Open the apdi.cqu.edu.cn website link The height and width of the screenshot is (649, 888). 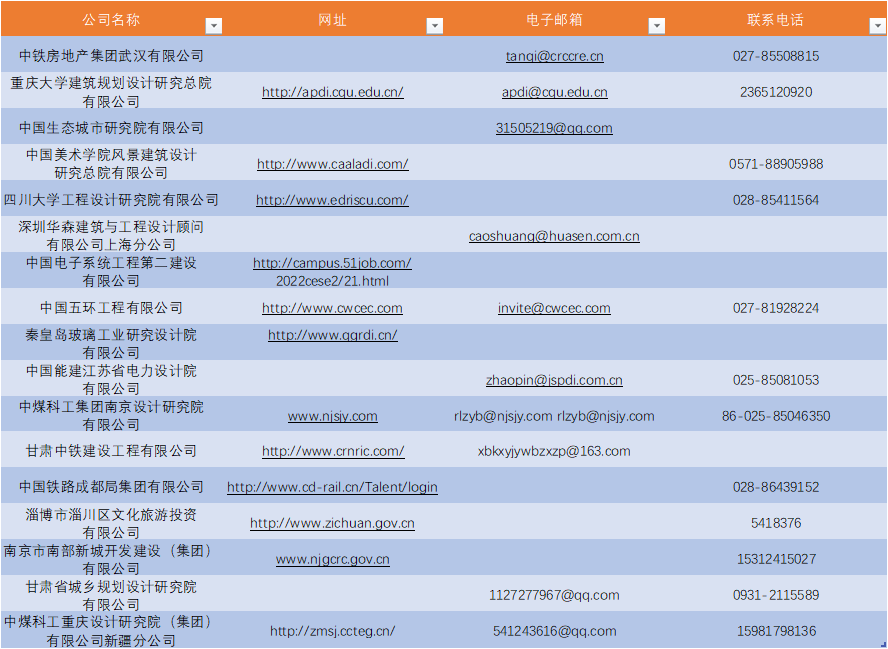(x=332, y=92)
